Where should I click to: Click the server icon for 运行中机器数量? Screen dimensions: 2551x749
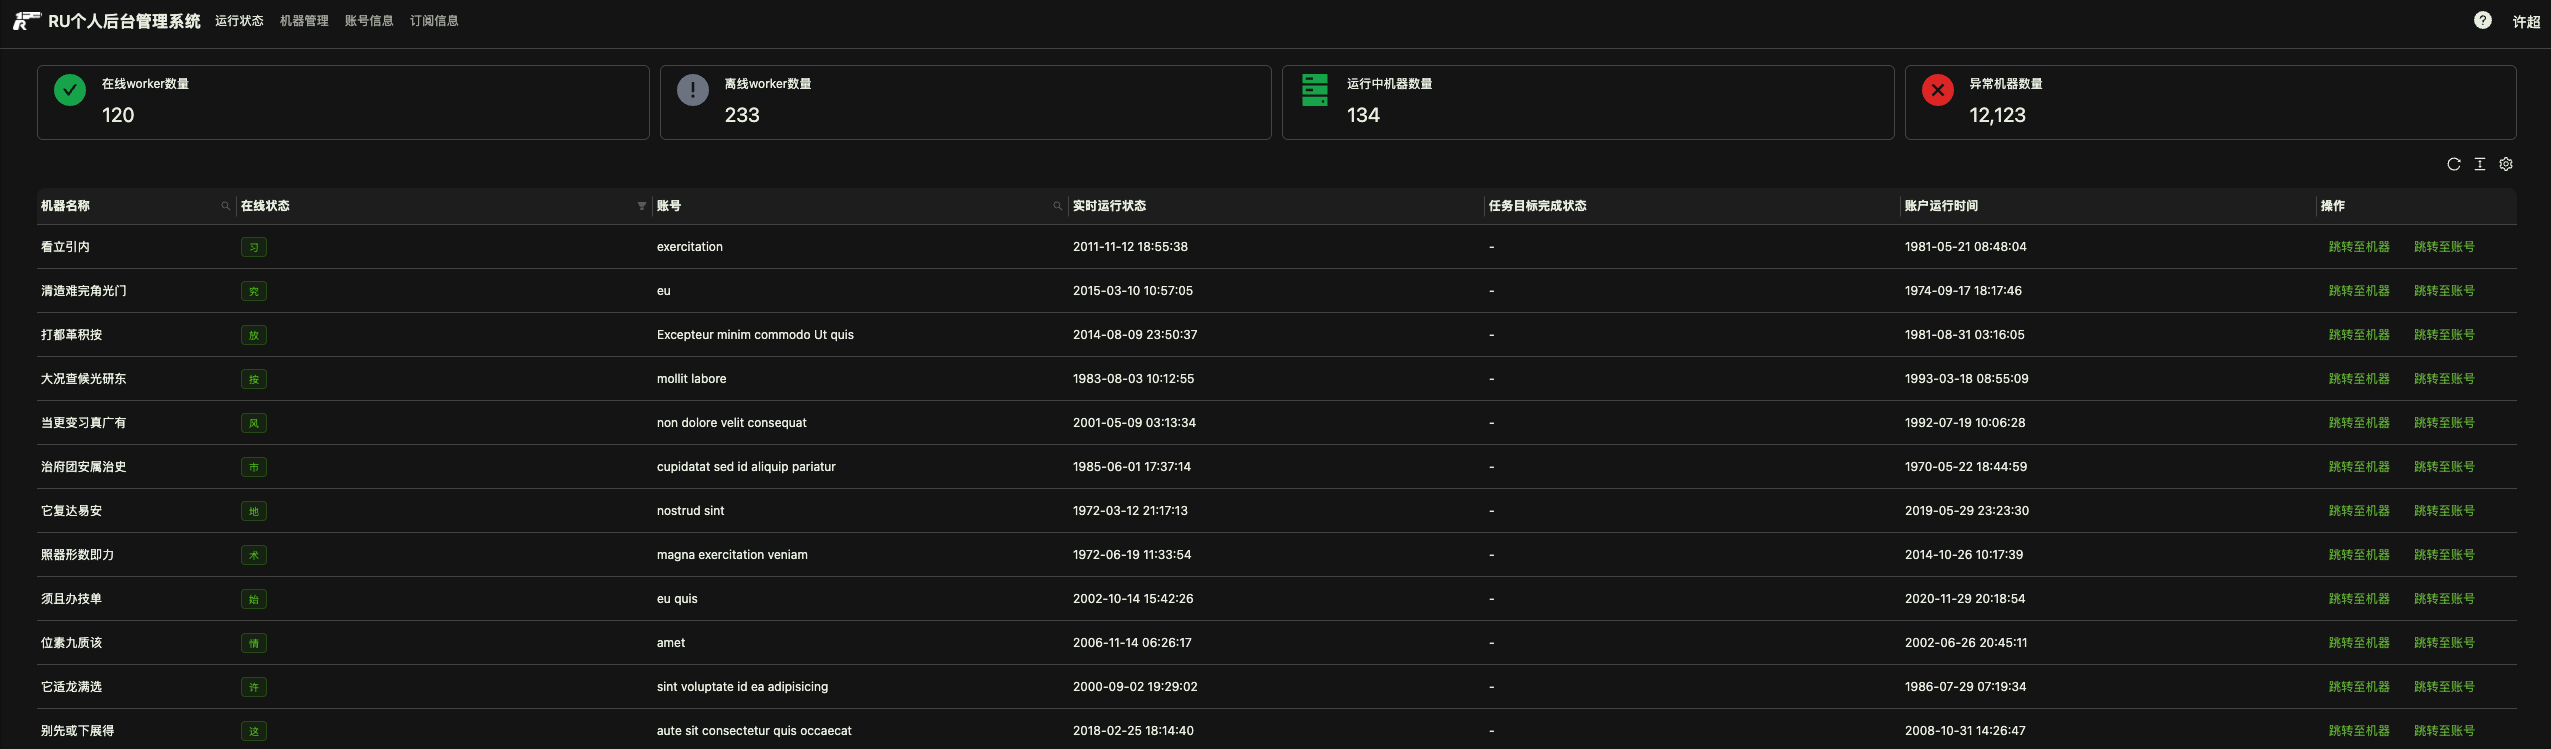[x=1314, y=90]
